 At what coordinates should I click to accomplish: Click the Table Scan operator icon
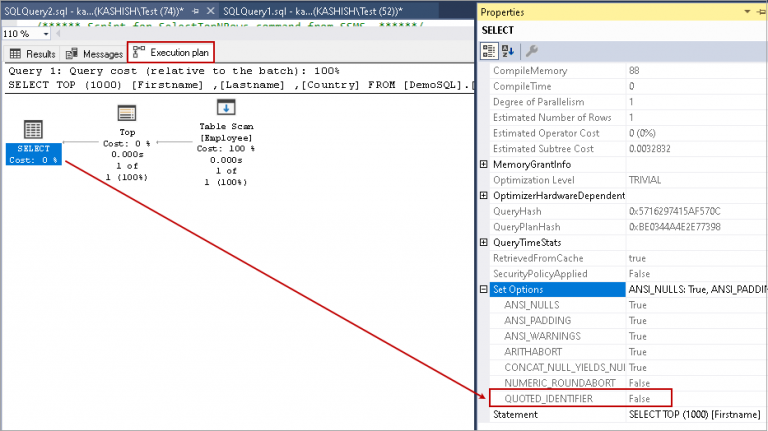[x=225, y=108]
